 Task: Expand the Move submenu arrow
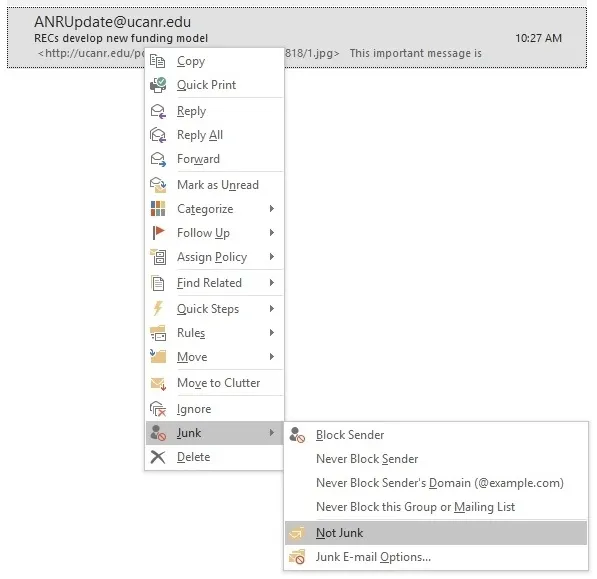(x=271, y=357)
